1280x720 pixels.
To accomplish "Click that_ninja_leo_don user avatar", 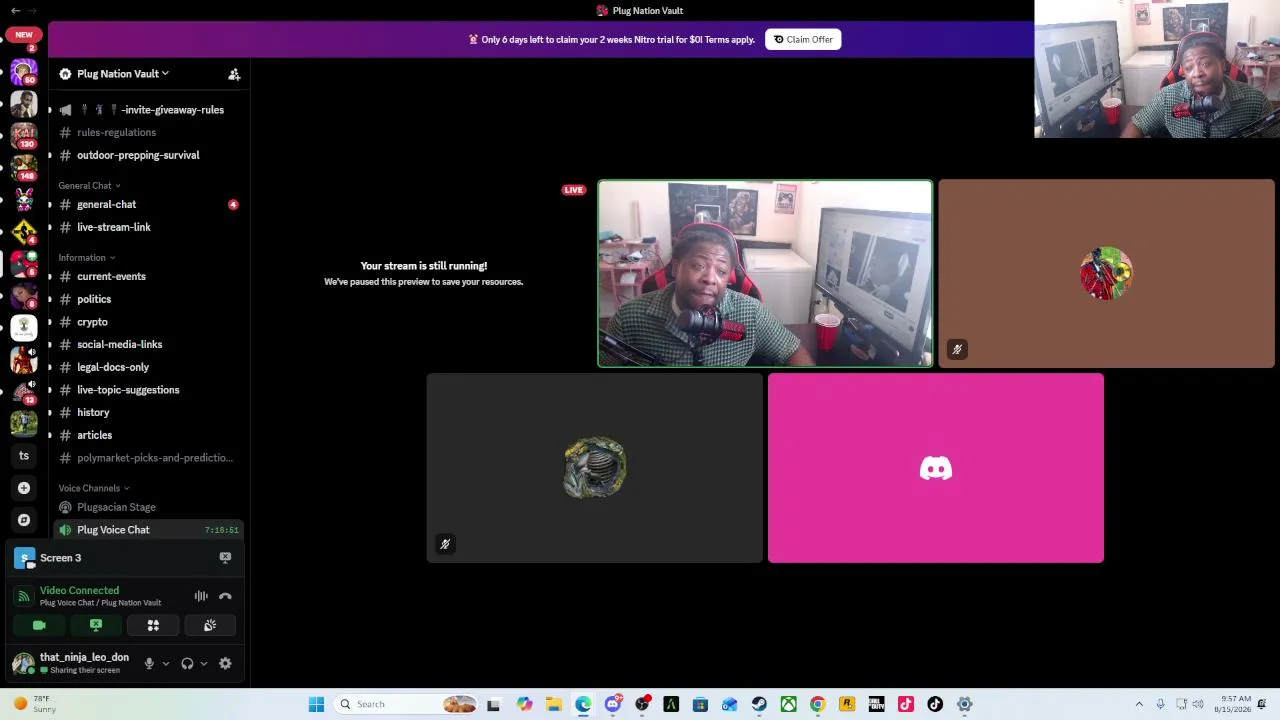I will tap(22, 663).
